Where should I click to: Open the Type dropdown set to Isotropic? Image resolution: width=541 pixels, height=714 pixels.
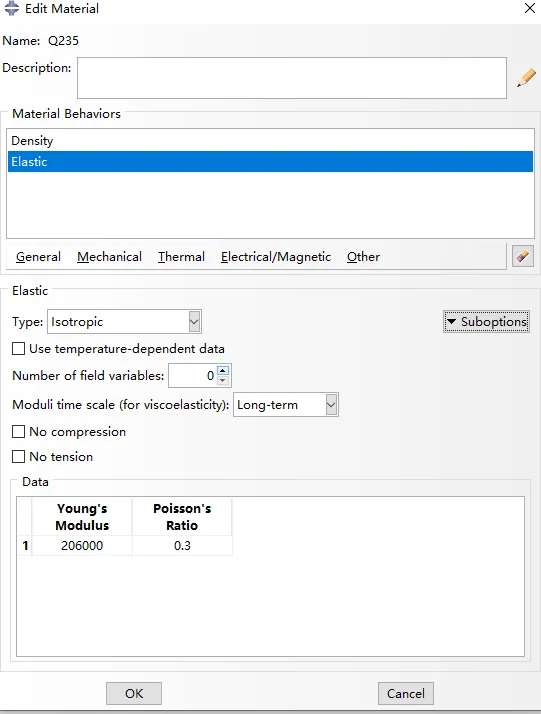click(x=124, y=322)
